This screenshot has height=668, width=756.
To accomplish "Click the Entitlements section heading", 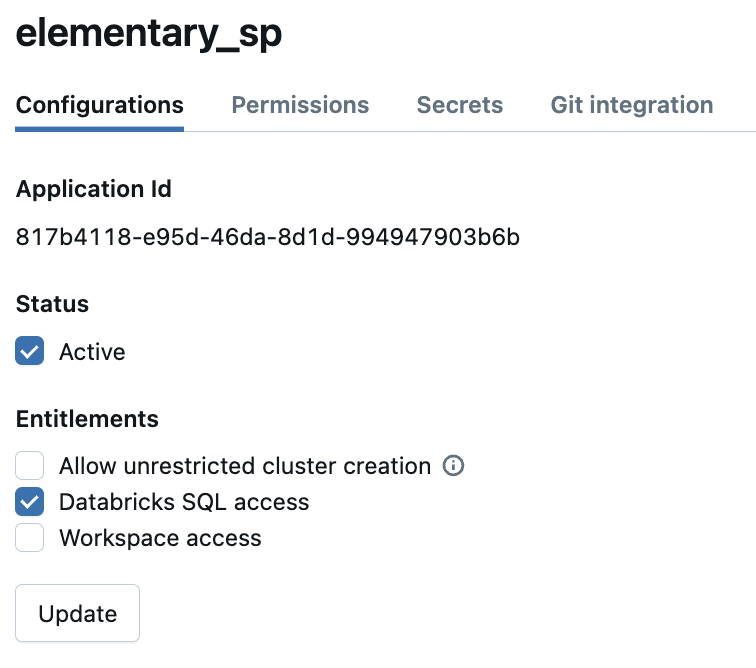I will [x=87, y=419].
